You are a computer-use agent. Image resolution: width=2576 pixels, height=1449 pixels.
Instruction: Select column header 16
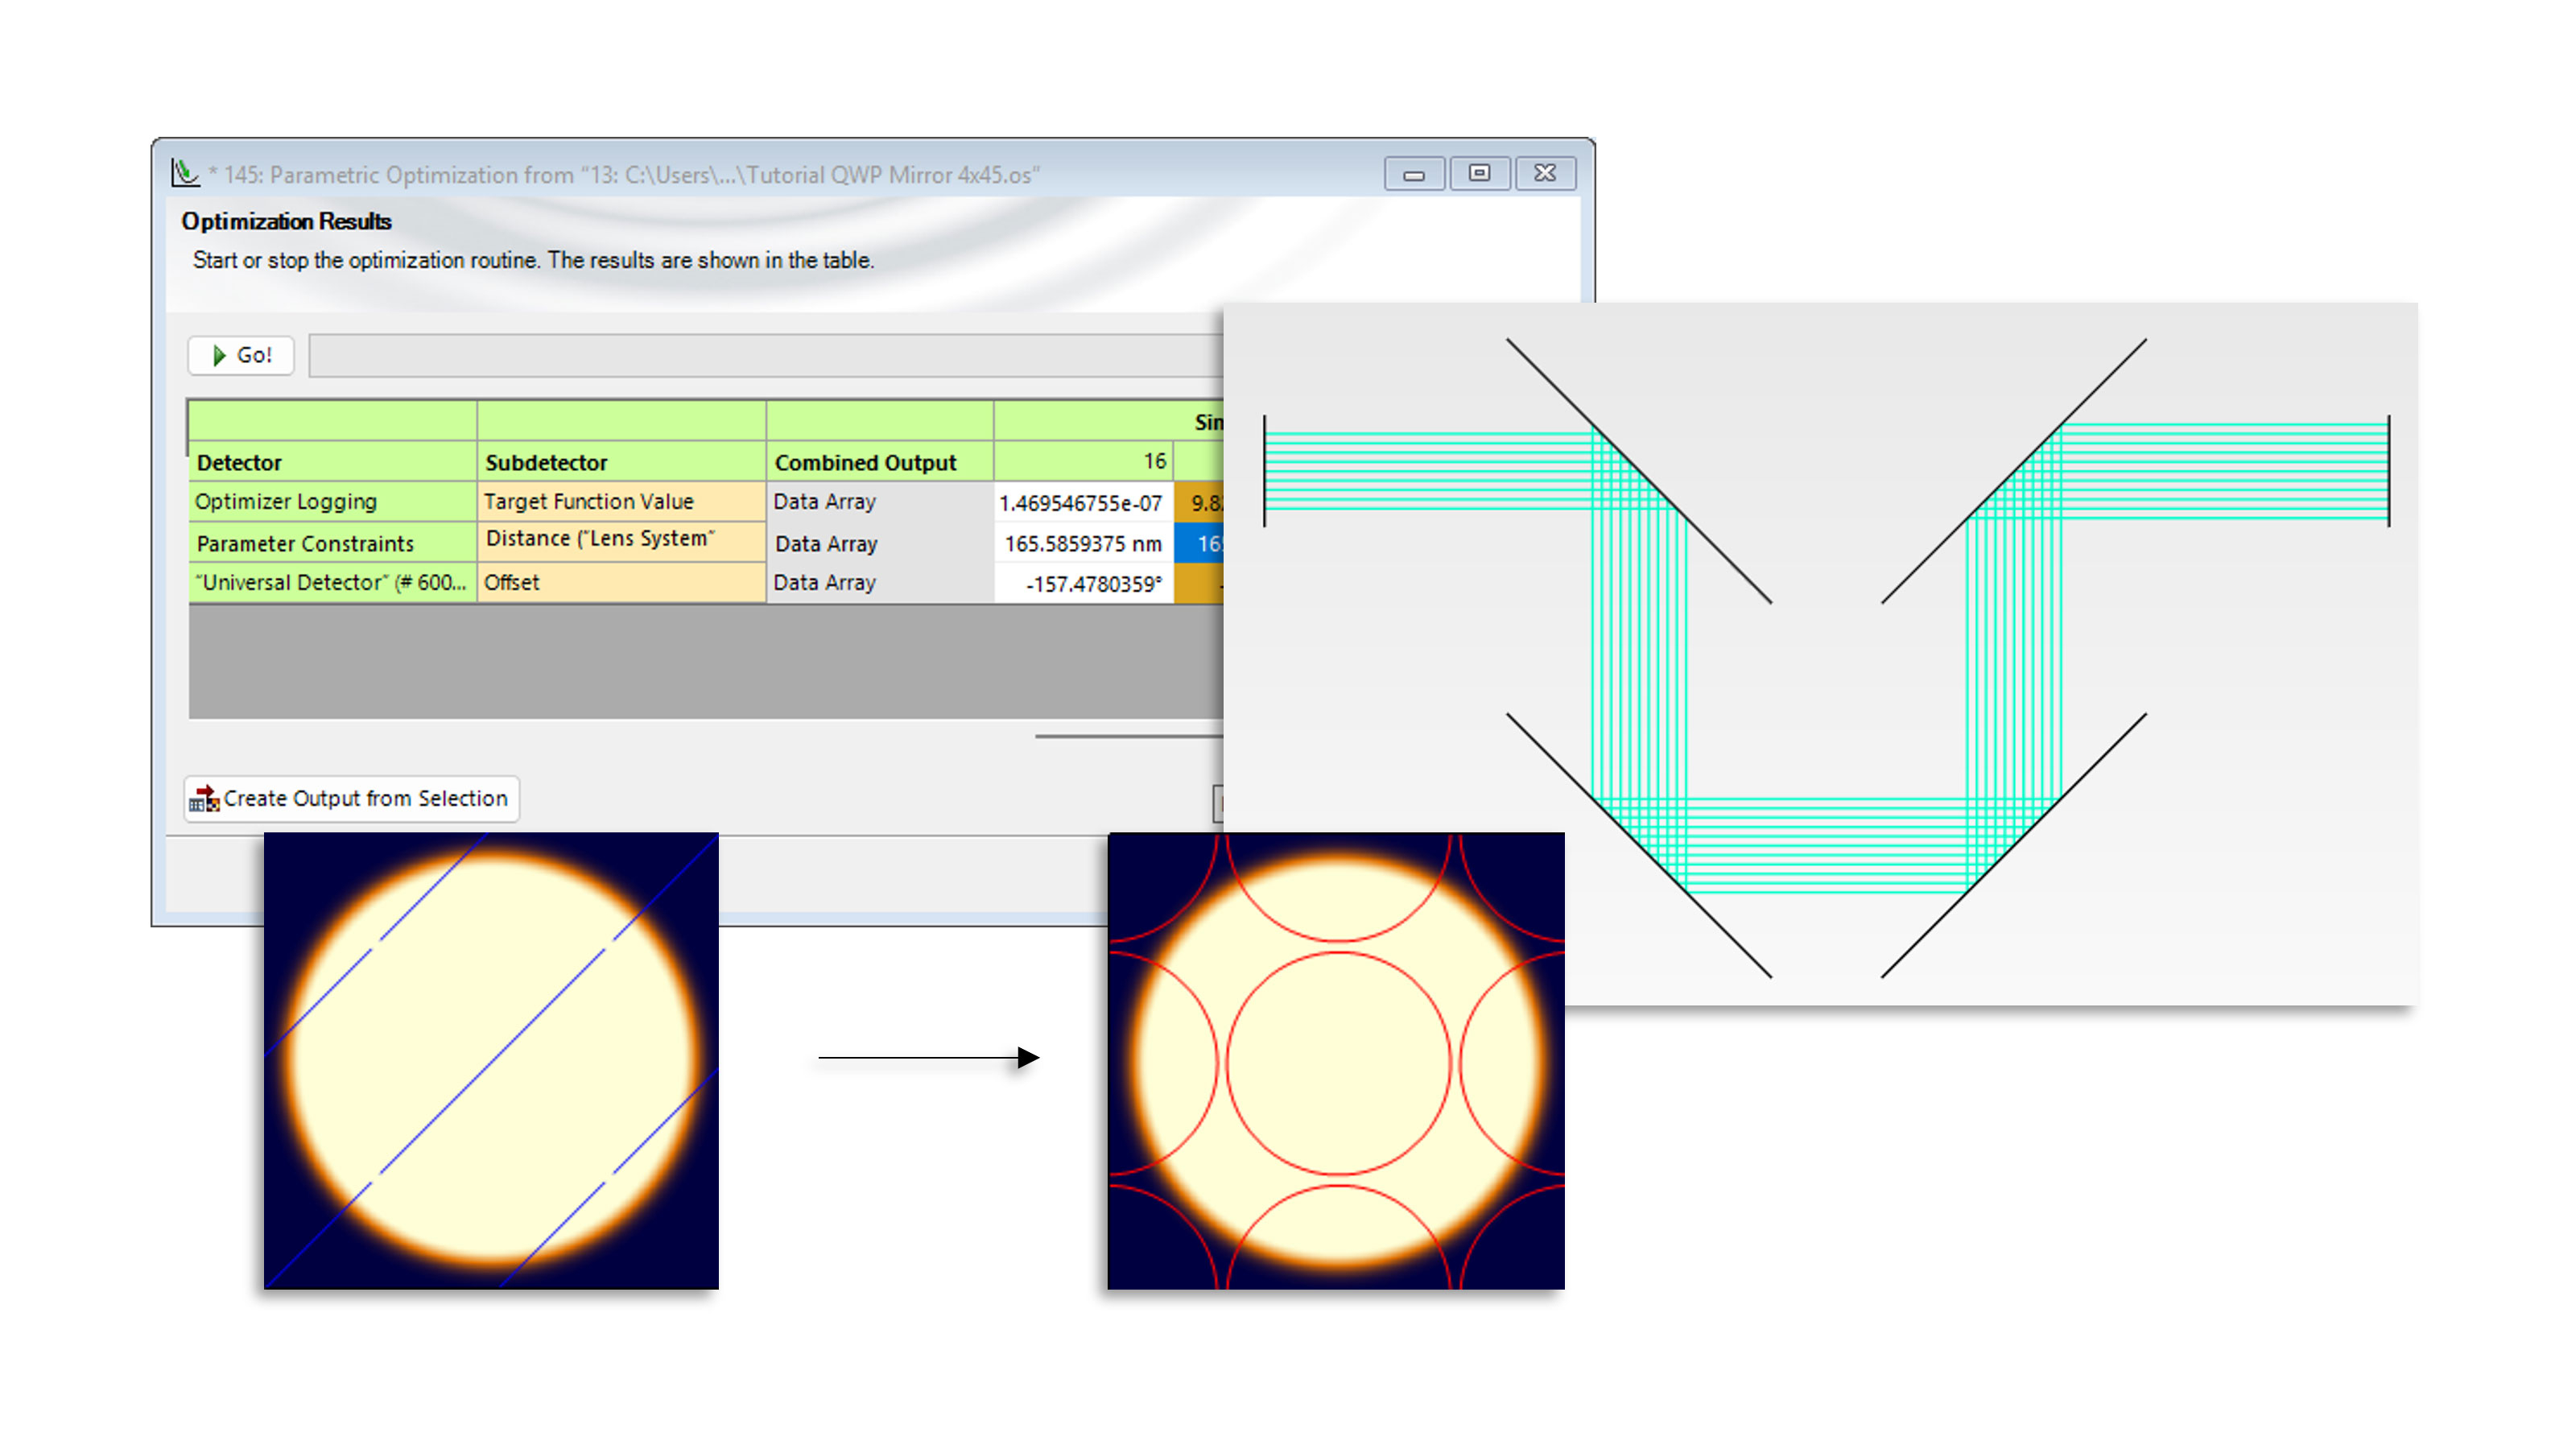point(1083,461)
